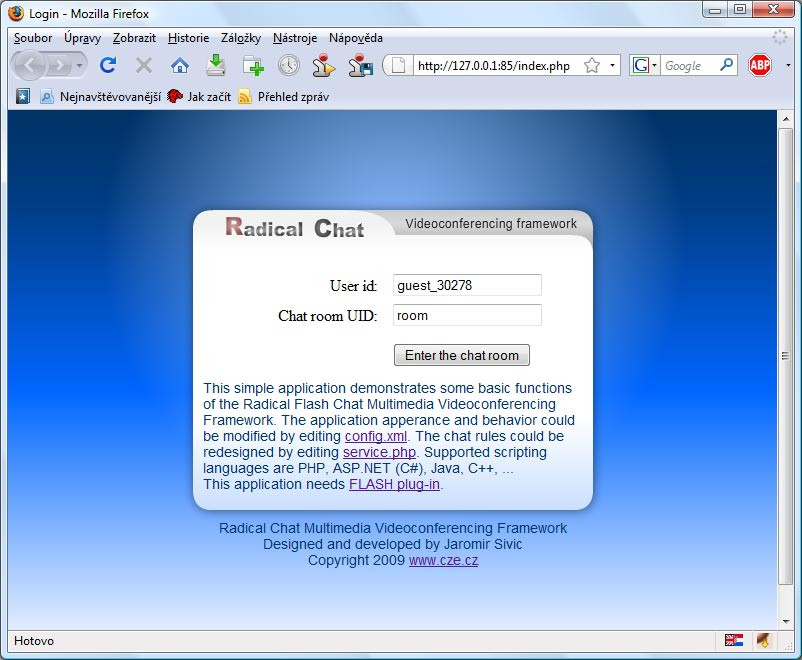Viewport: 802px width, 660px height.
Task: Open the Downloads toolbar icon
Action: (x=216, y=65)
